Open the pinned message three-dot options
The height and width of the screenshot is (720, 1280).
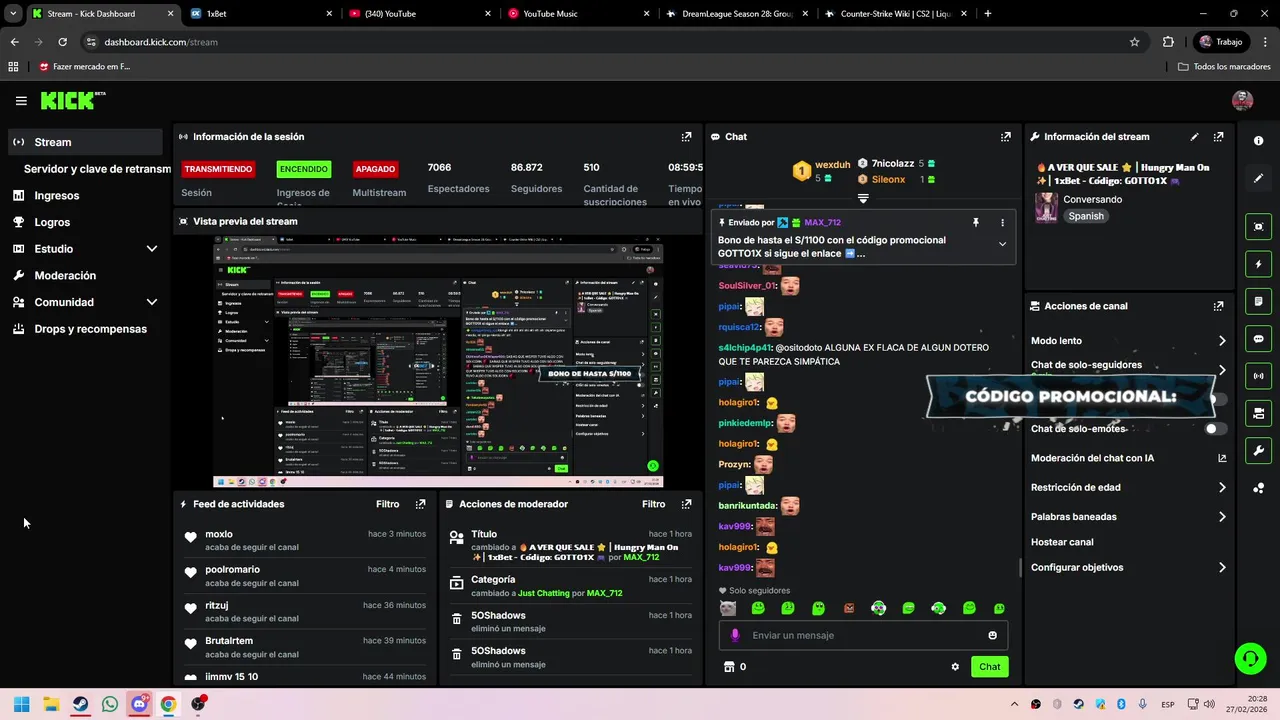pyautogui.click(x=1002, y=223)
